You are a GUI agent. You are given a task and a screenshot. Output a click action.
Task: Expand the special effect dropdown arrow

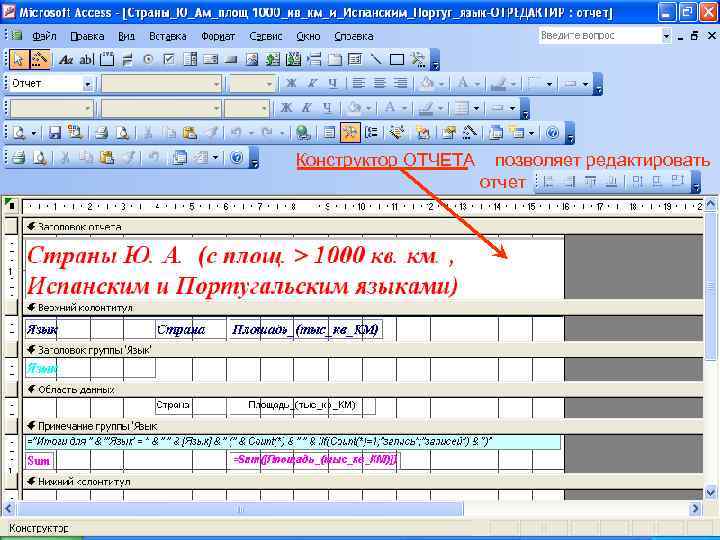pos(585,84)
